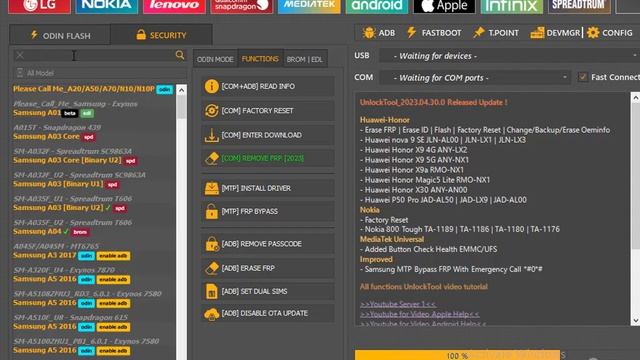
Task: Run [COM] Enter Download
Action: 268,135
